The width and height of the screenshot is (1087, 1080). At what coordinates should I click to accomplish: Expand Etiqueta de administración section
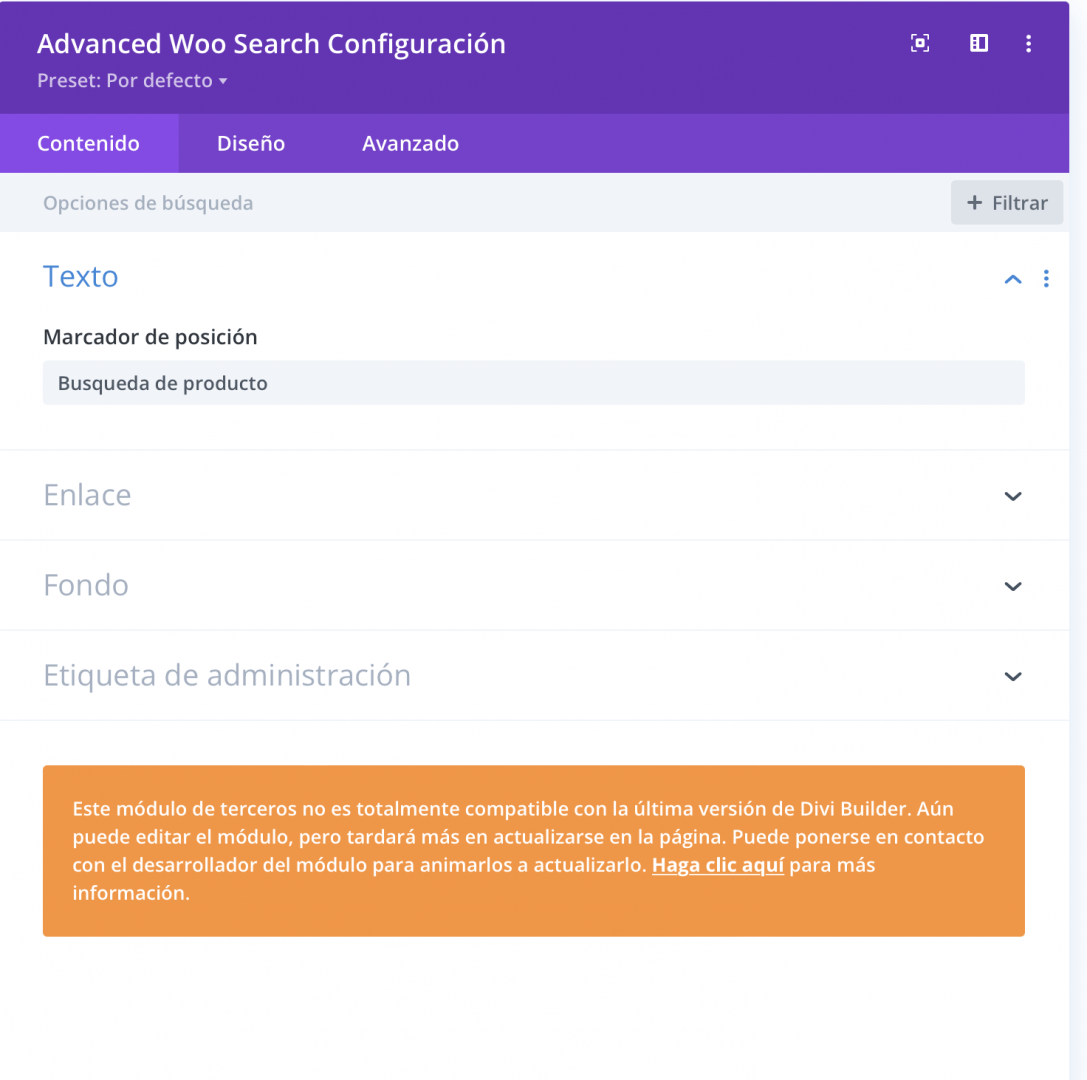(x=1013, y=676)
